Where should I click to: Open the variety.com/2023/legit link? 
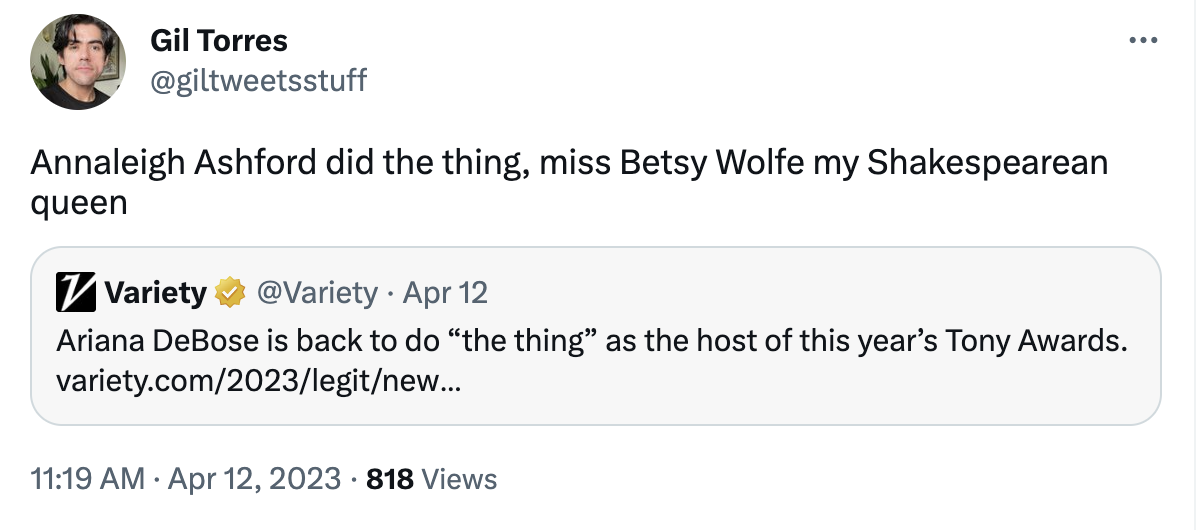click(x=259, y=380)
